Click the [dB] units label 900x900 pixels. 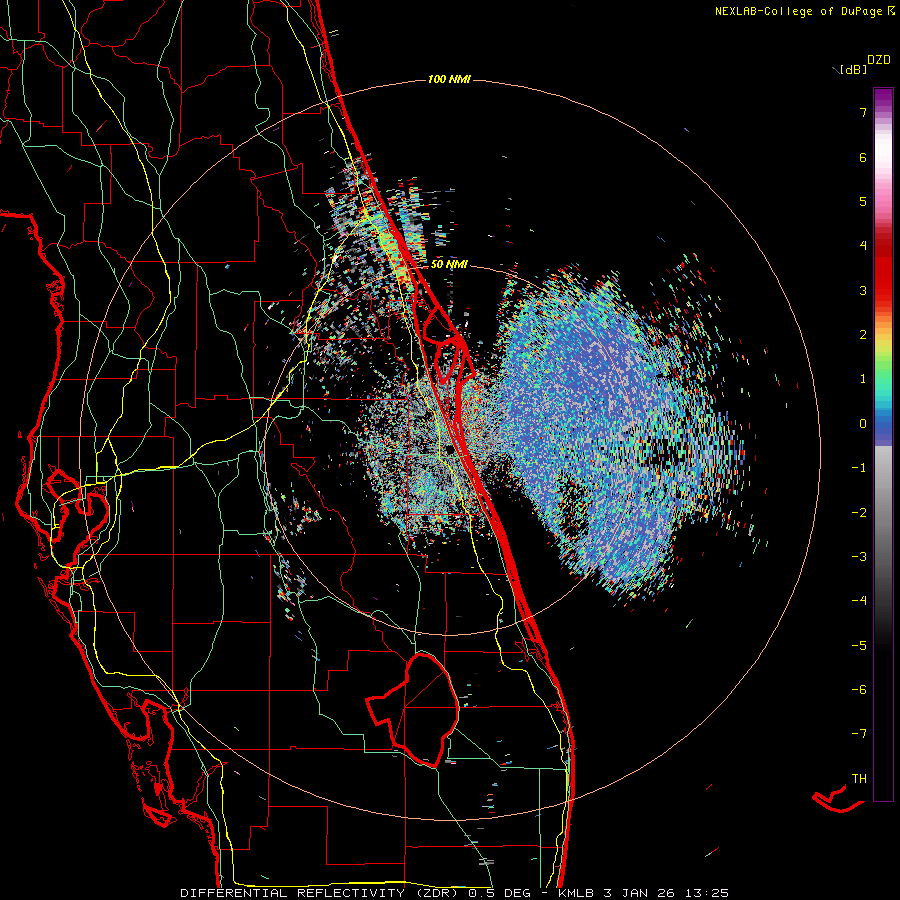(854, 69)
